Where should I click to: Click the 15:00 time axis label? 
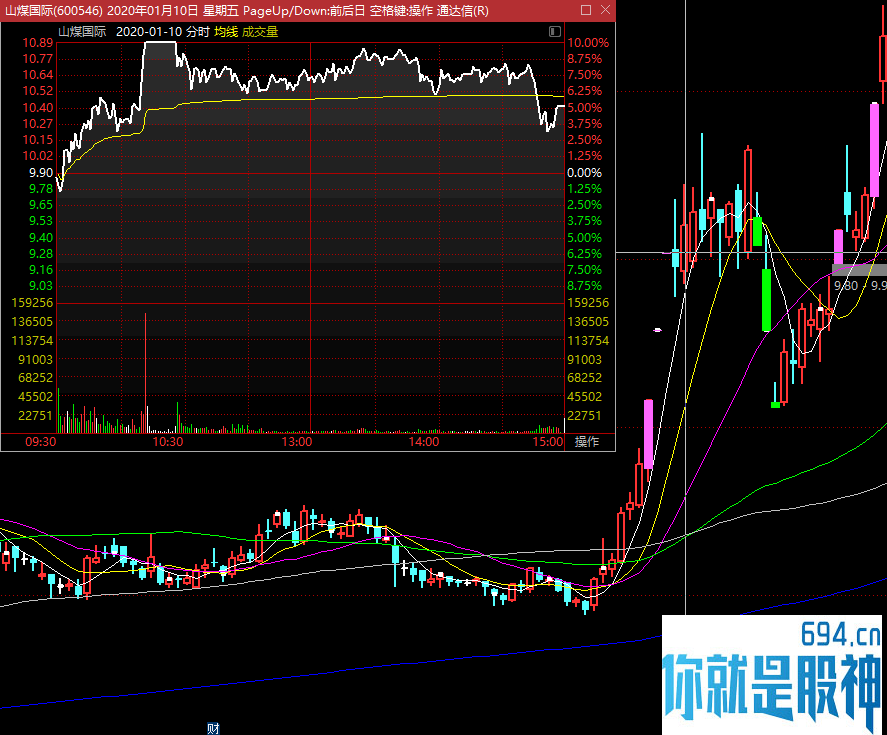(548, 442)
